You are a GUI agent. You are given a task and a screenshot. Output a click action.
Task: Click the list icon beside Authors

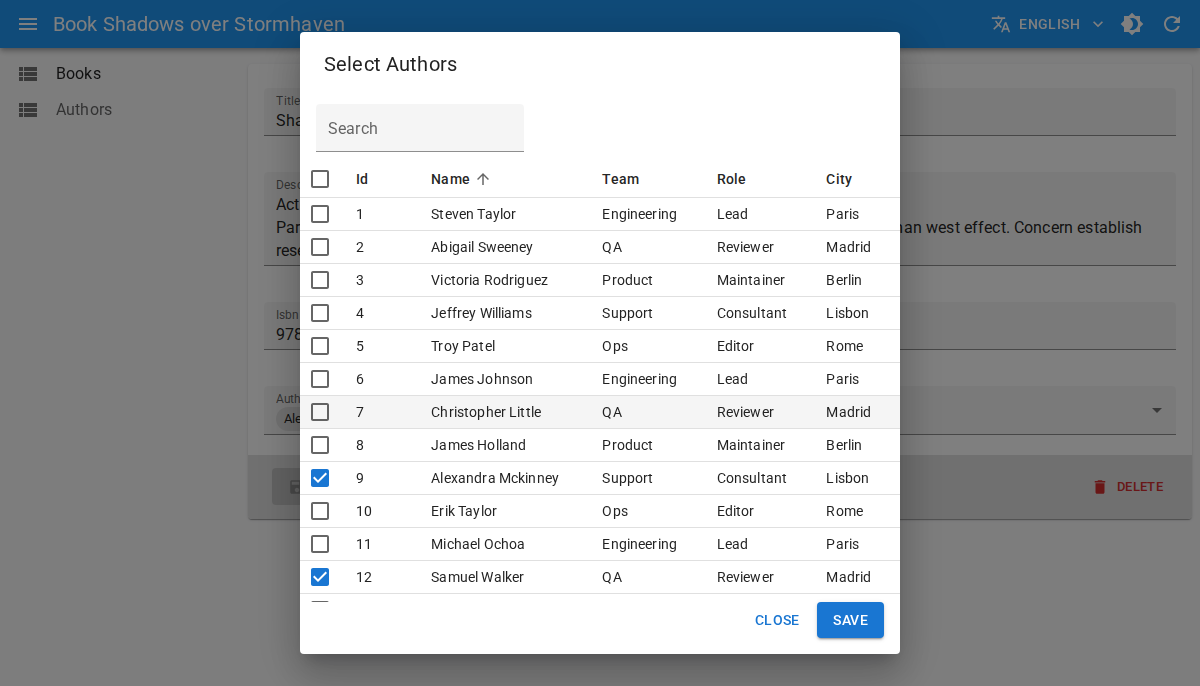tap(28, 110)
